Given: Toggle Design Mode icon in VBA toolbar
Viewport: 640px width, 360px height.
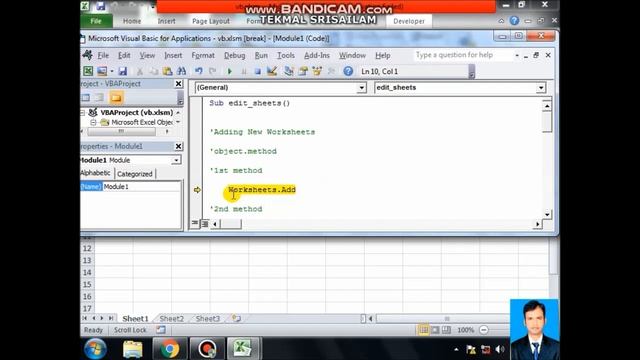Looking at the screenshot, I should pos(272,71).
